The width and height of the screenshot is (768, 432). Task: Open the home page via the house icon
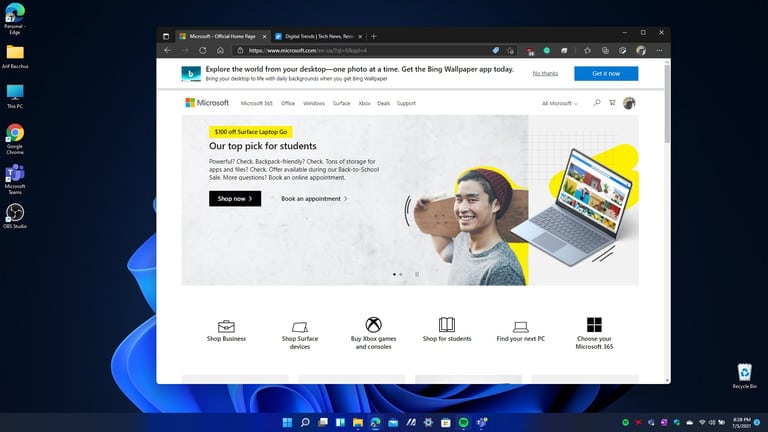point(220,50)
